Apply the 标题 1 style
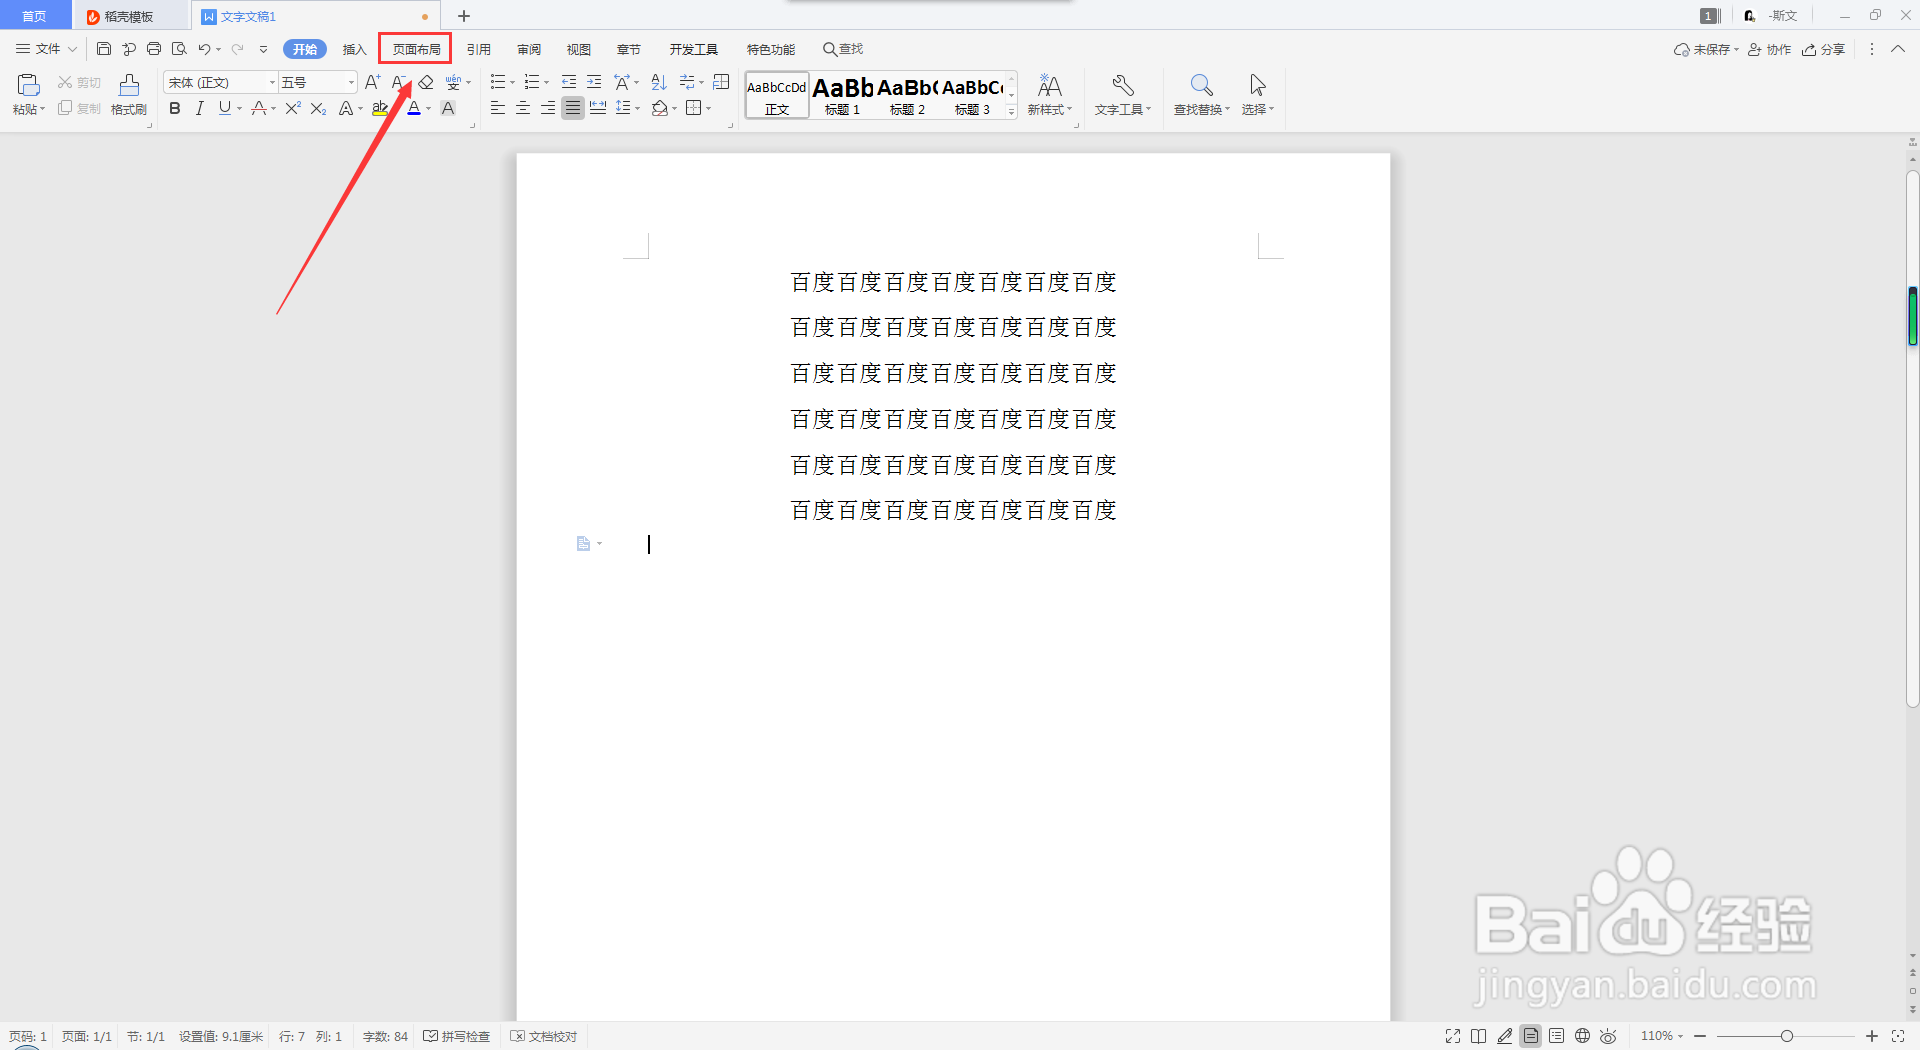The image size is (1920, 1050). pyautogui.click(x=843, y=96)
